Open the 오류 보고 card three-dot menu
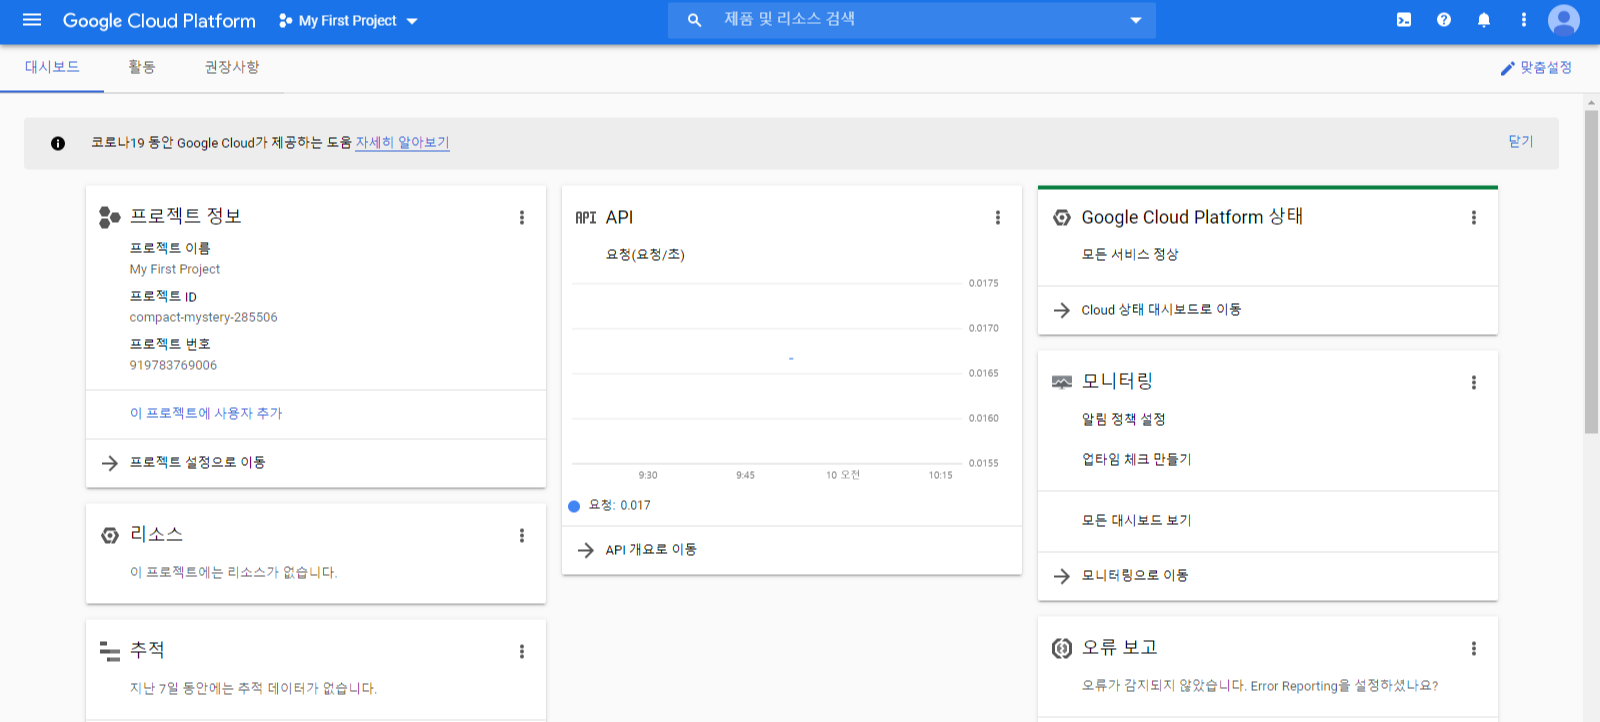This screenshot has height=722, width=1600. pyautogui.click(x=1474, y=648)
